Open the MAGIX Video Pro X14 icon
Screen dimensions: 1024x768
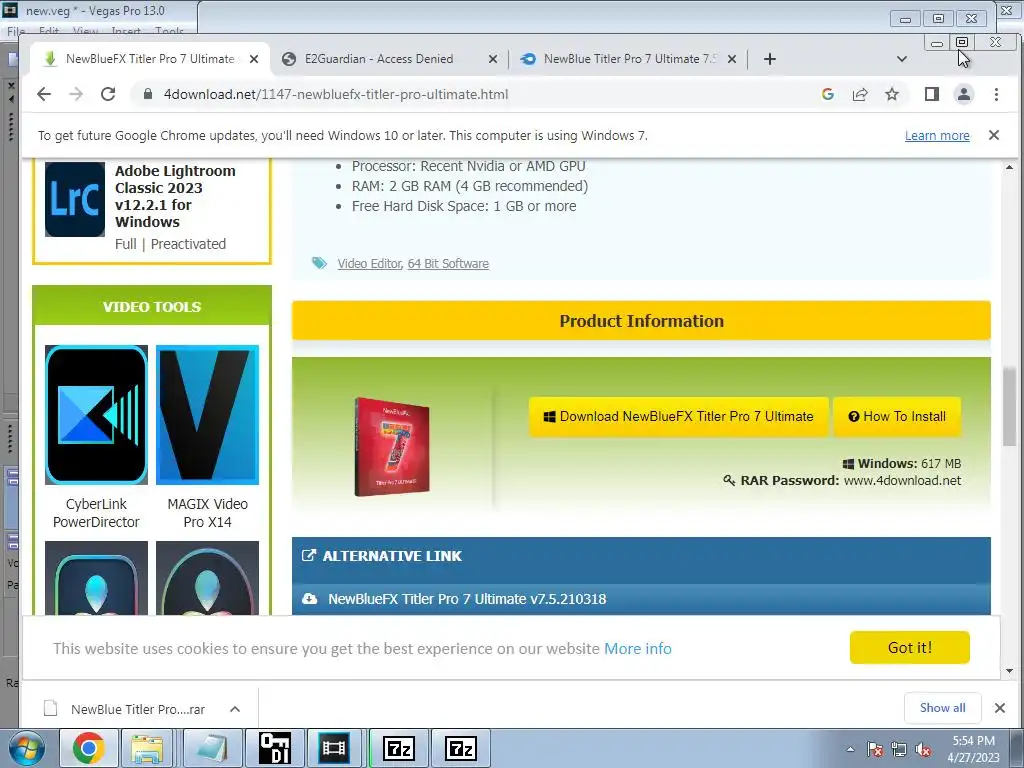tap(208, 415)
